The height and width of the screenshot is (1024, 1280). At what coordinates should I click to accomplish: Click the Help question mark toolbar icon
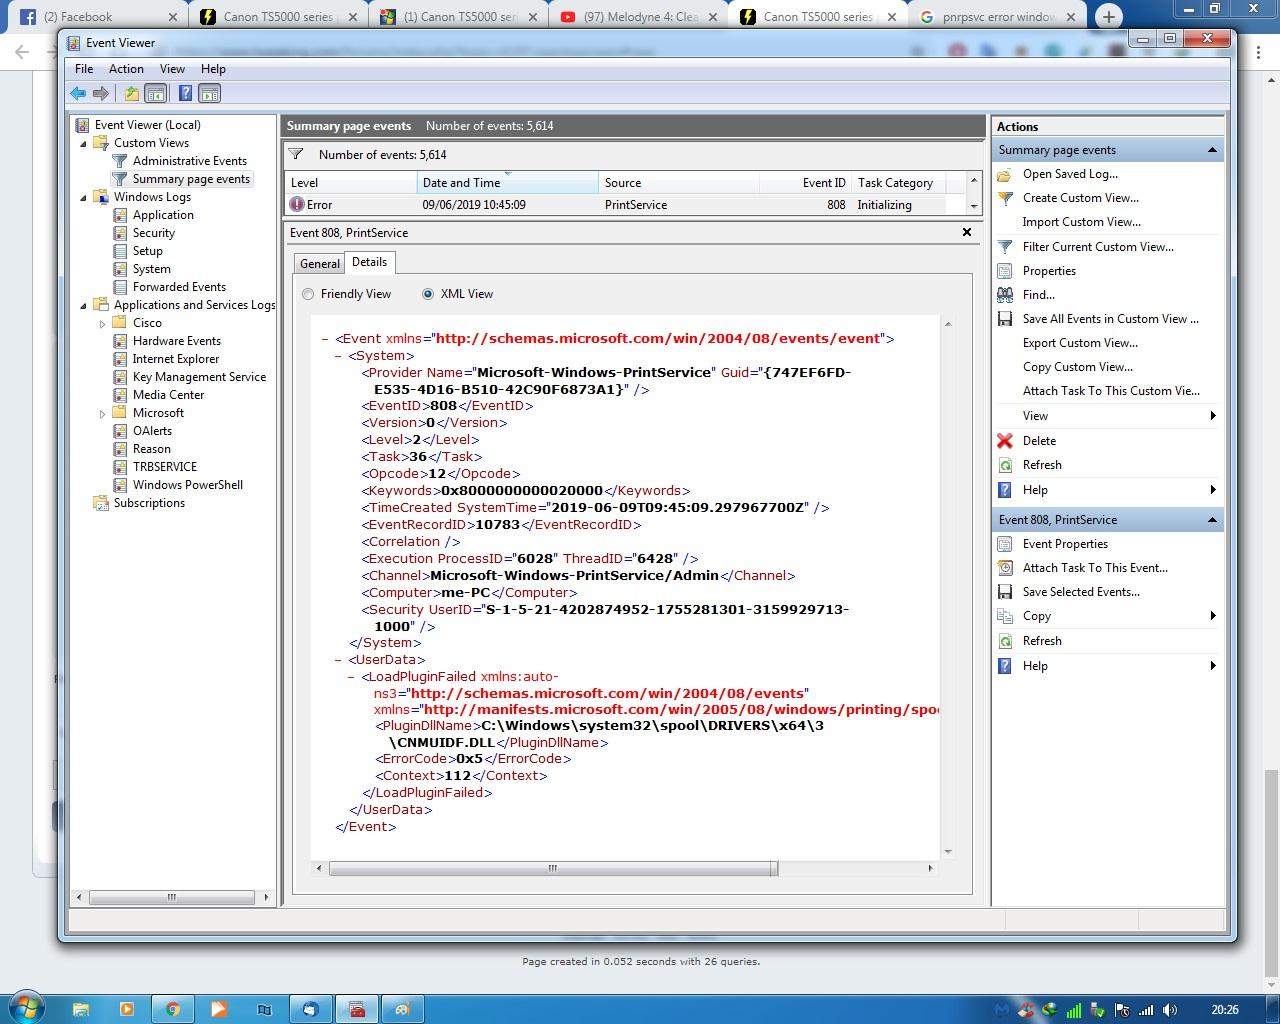tap(185, 94)
